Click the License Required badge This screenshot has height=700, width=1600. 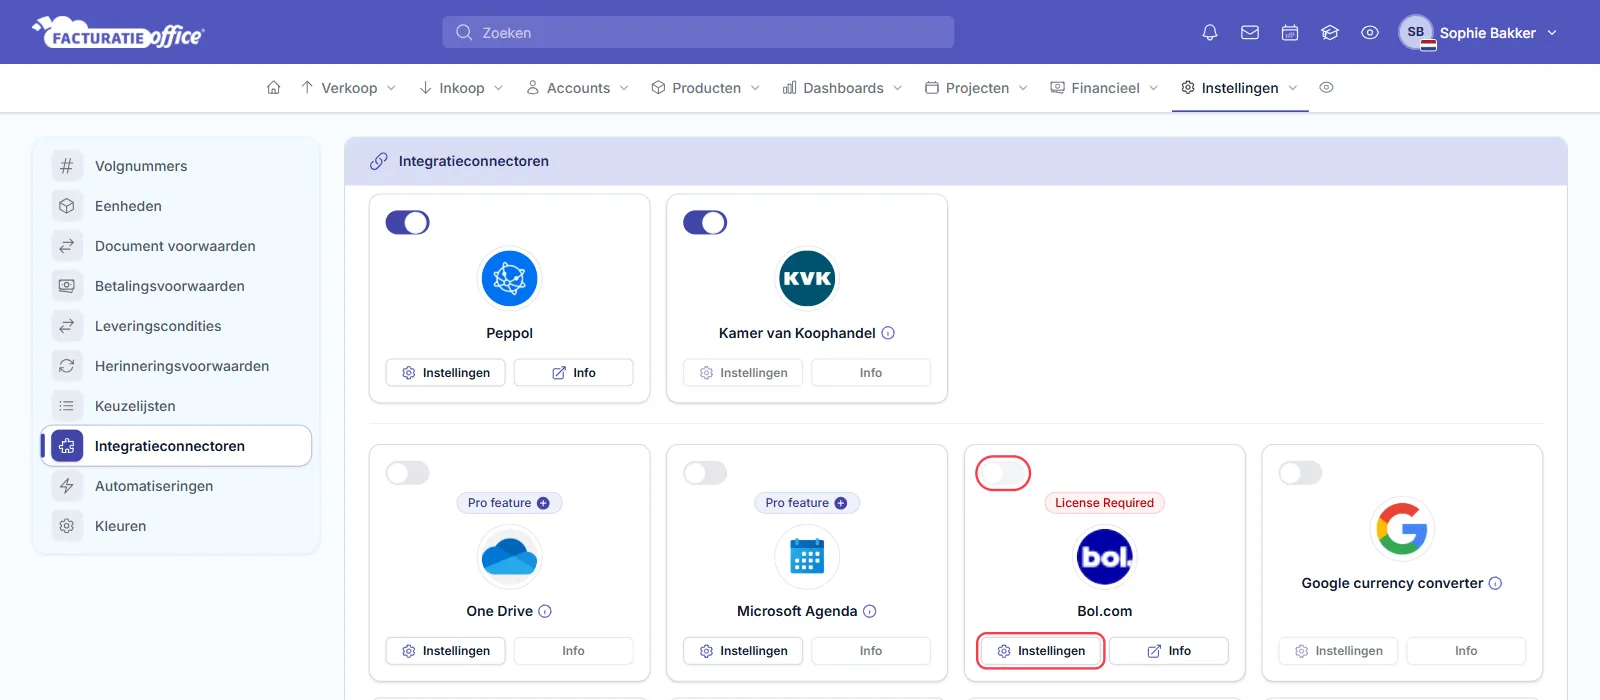(x=1105, y=503)
